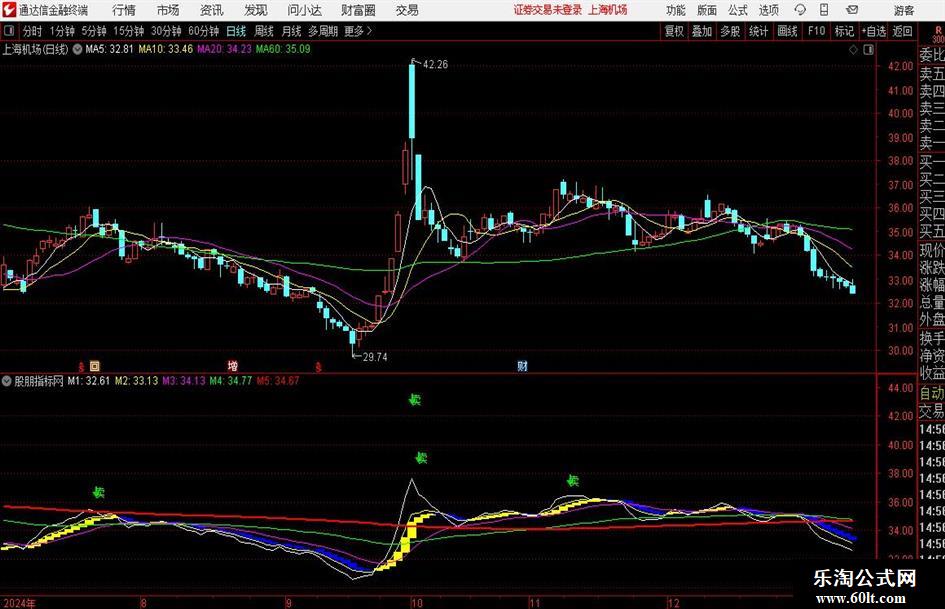This screenshot has width=945, height=609.
Task: Open the 财富圈 menu
Action: [x=358, y=10]
